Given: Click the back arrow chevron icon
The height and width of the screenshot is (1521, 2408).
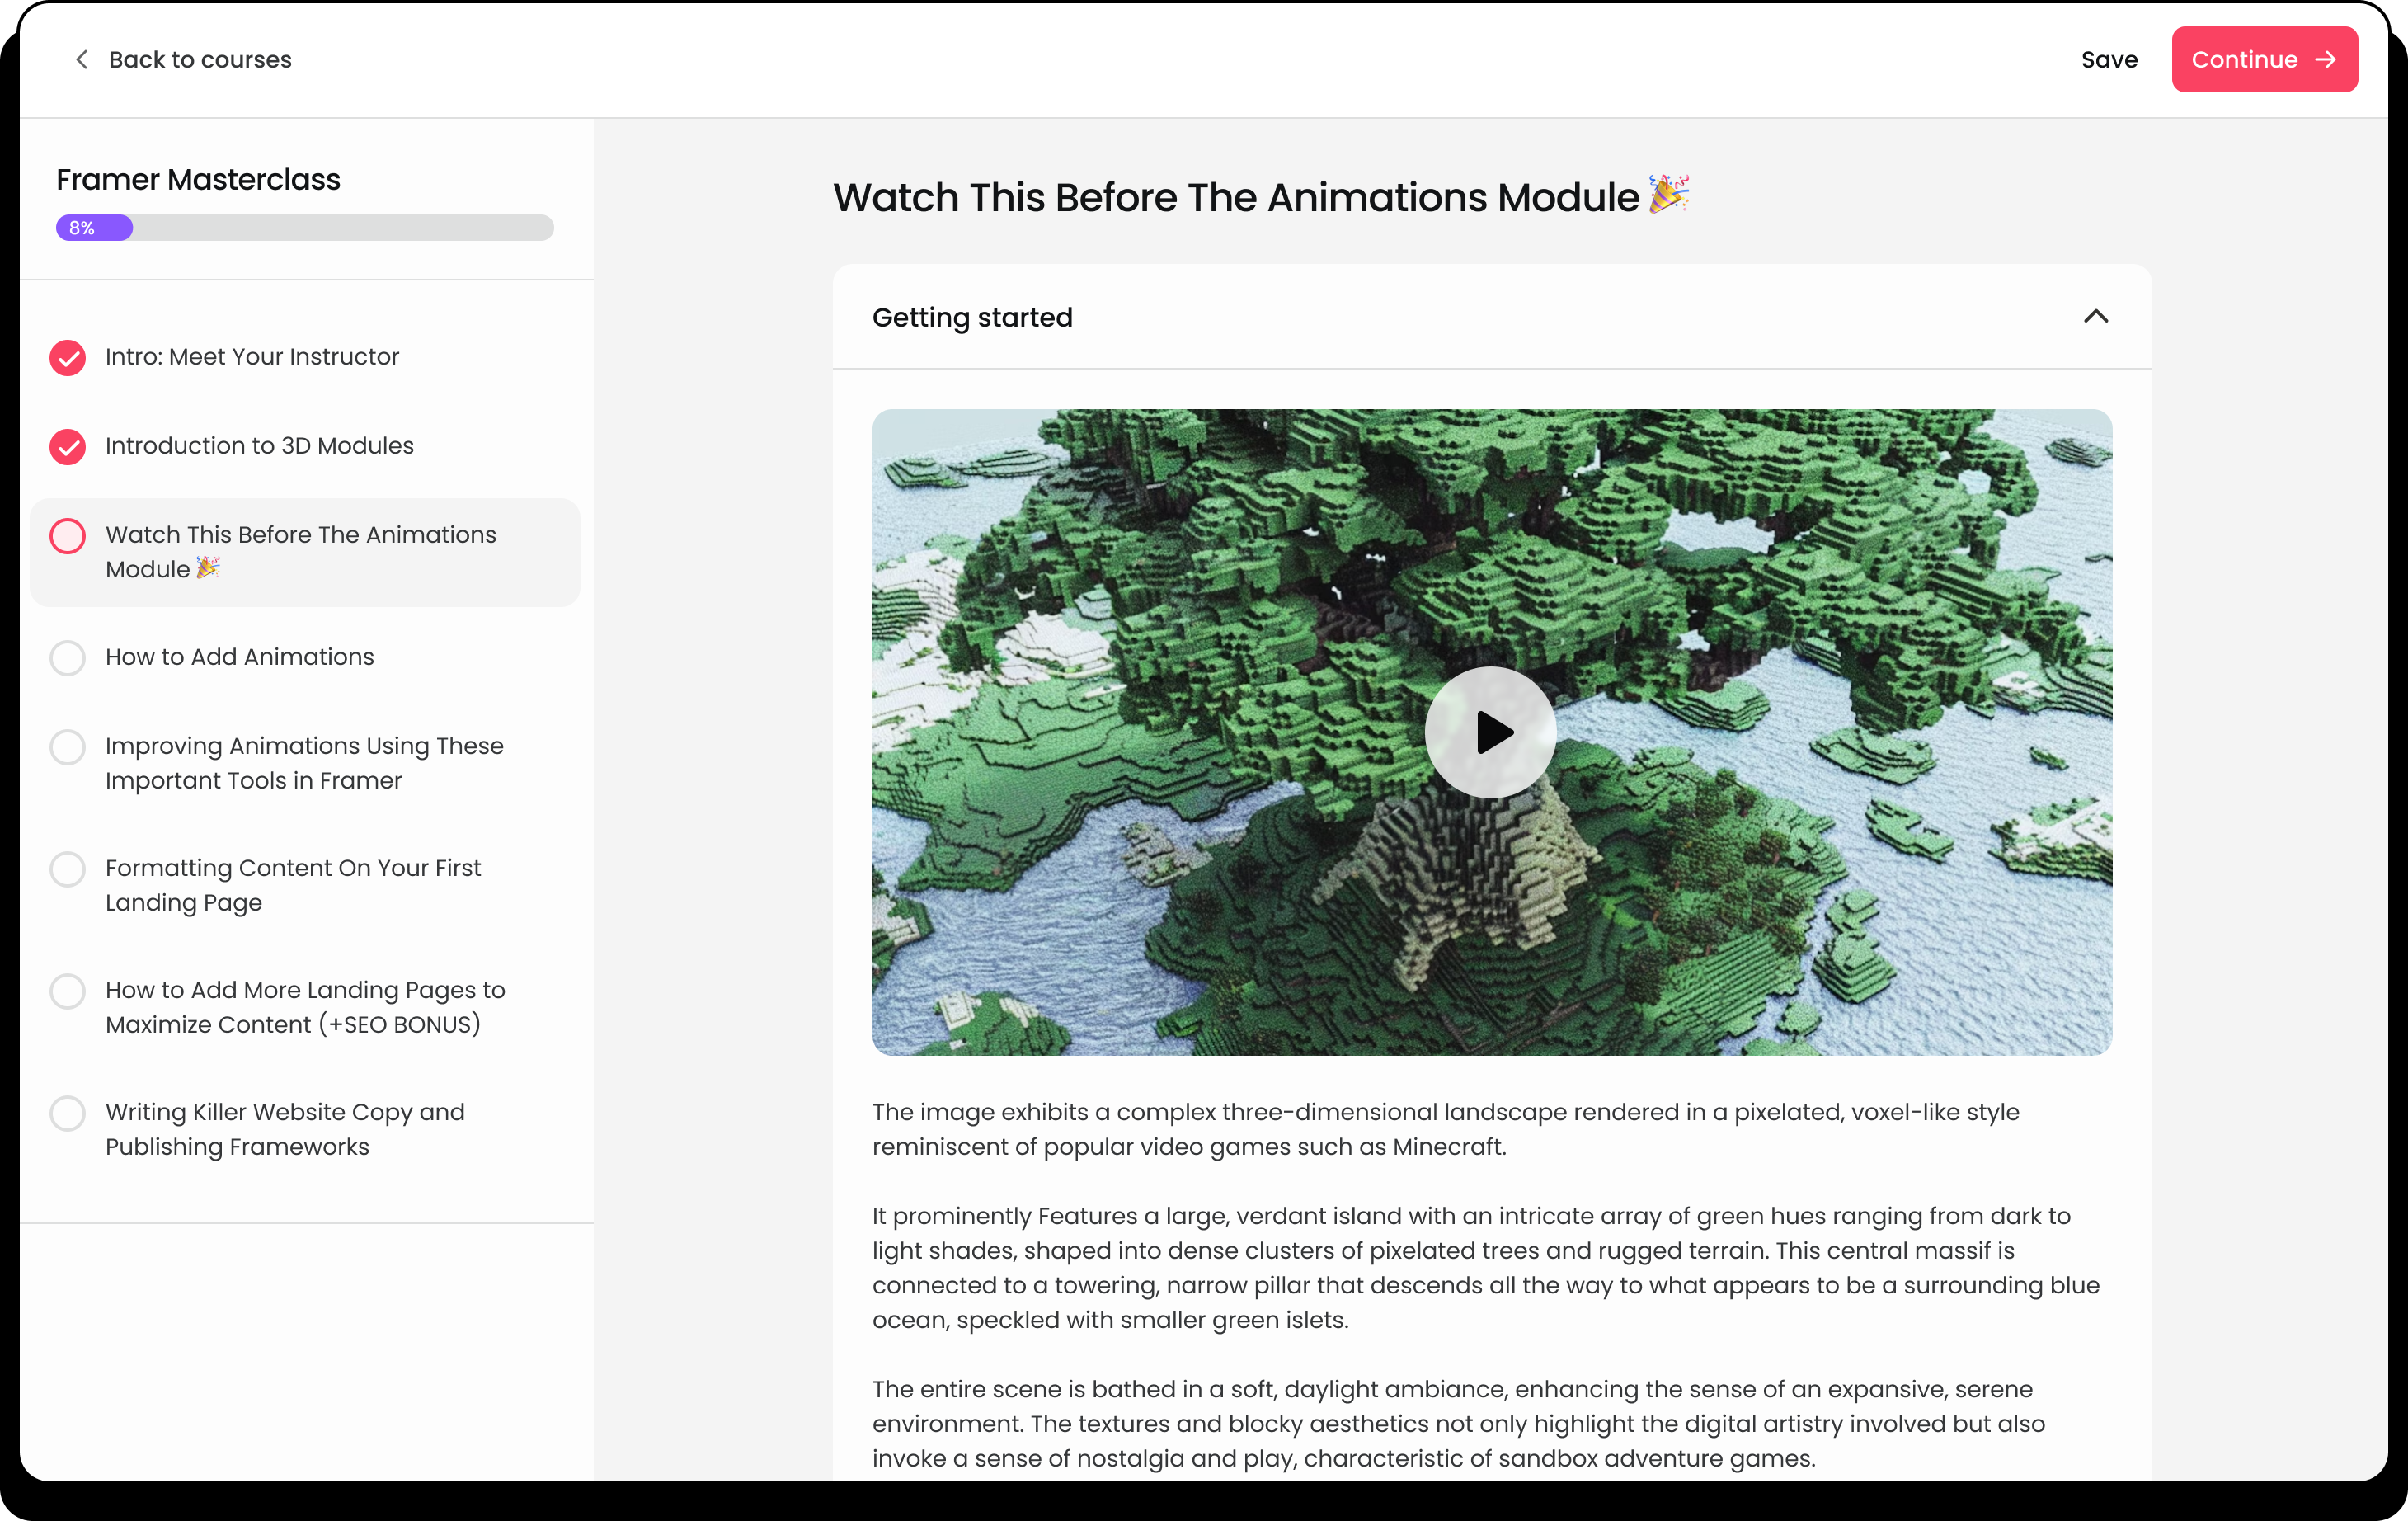Looking at the screenshot, I should [x=82, y=60].
